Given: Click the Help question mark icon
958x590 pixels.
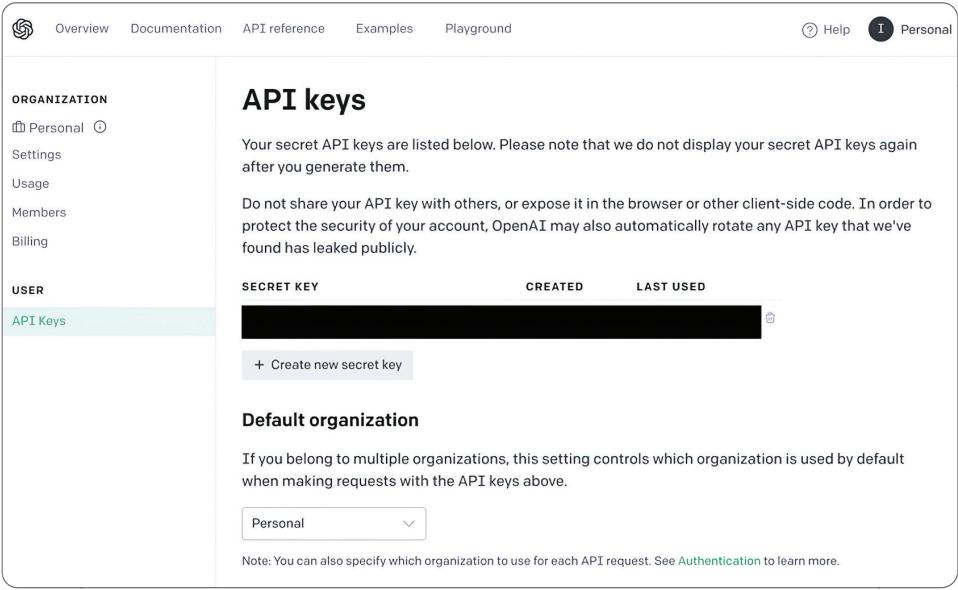Looking at the screenshot, I should [810, 30].
